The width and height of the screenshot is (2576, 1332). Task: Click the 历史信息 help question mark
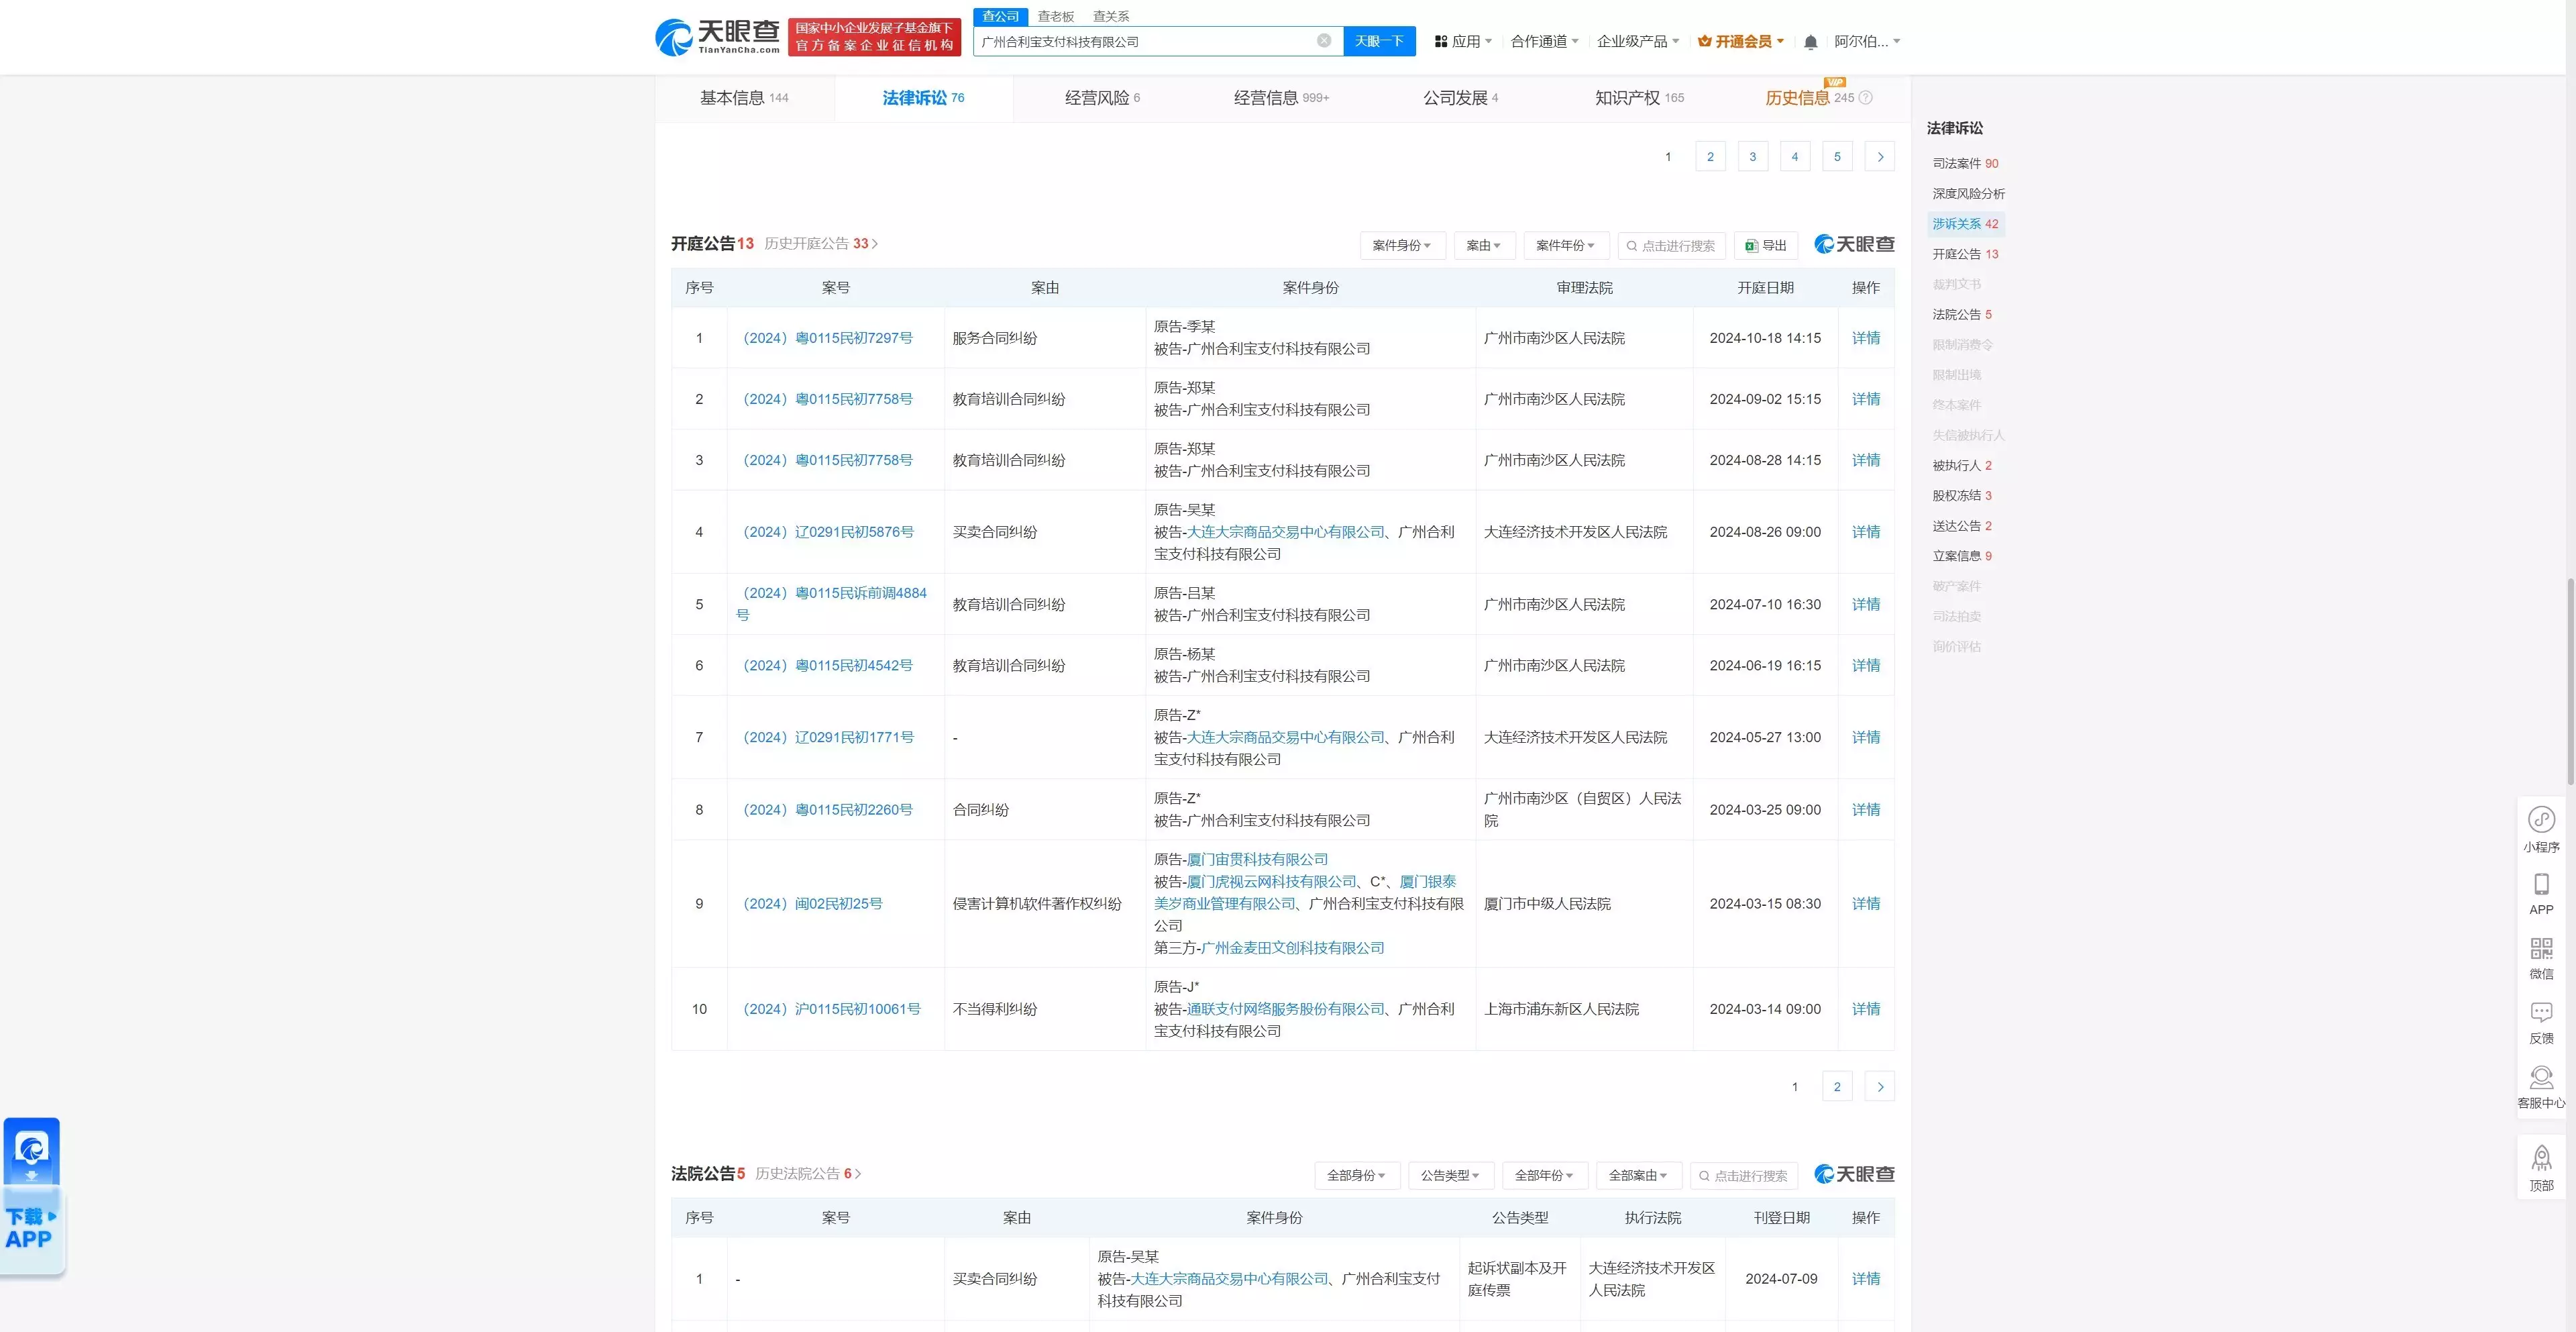(1865, 98)
